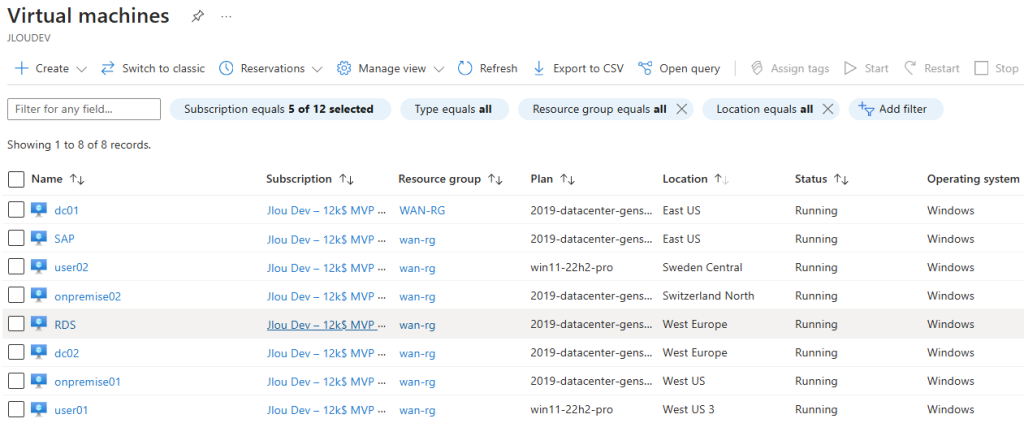Open the dc02 row wan-rg link
Screen dimensions: 1024x423
(417, 353)
